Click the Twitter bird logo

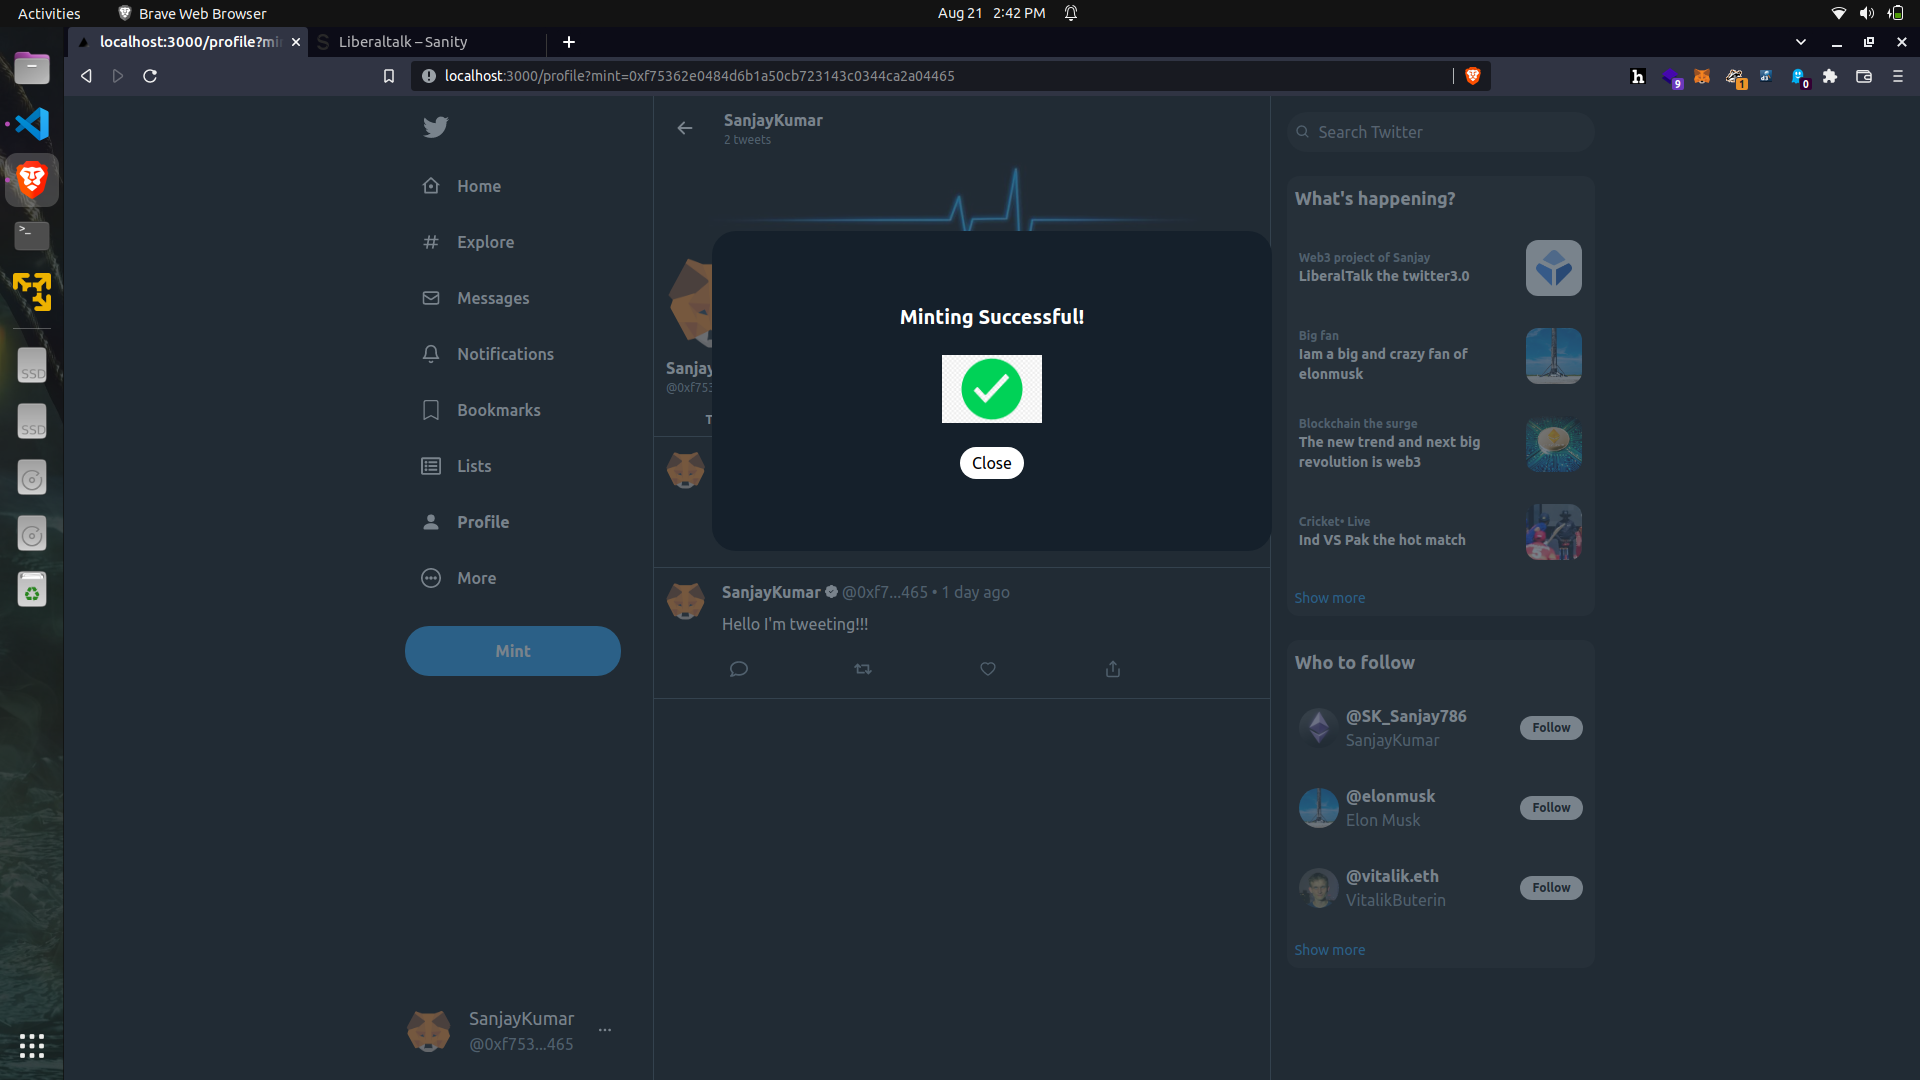[435, 127]
